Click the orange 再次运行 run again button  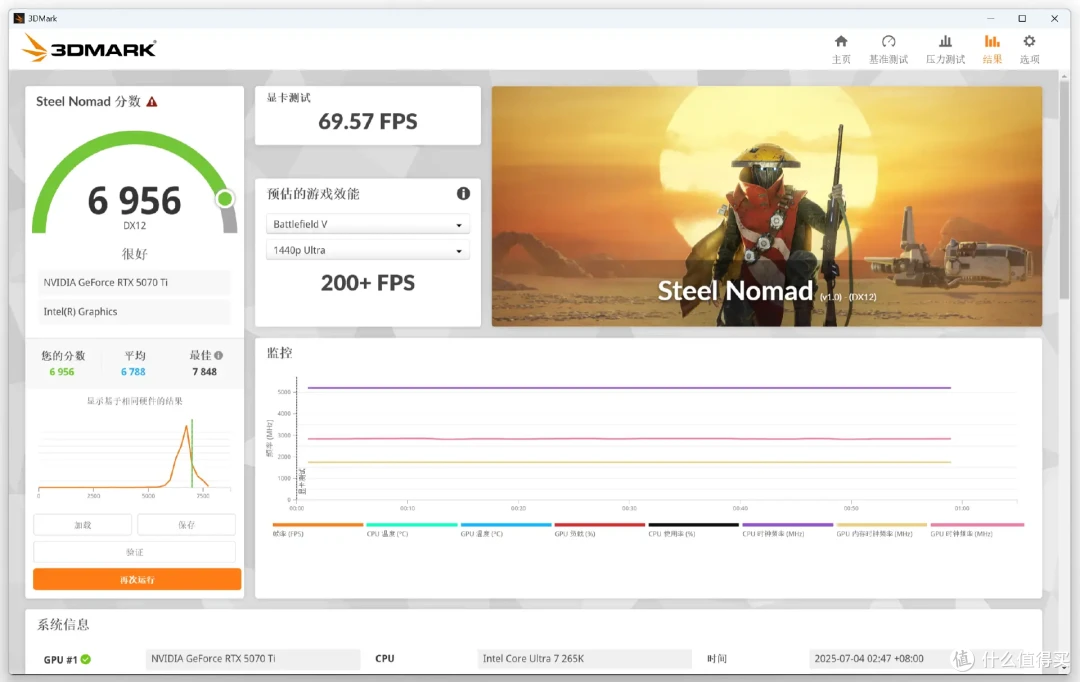click(137, 579)
